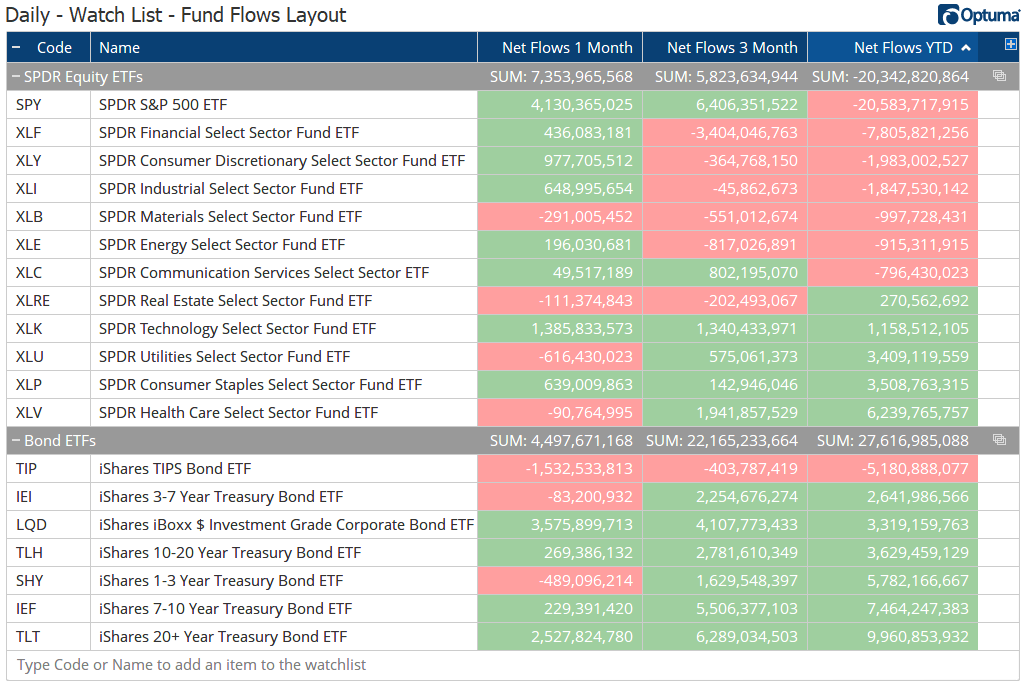The width and height of the screenshot is (1026, 688).
Task: Select iShares 7-10 Year Treasury Bond ETF
Action: point(225,609)
